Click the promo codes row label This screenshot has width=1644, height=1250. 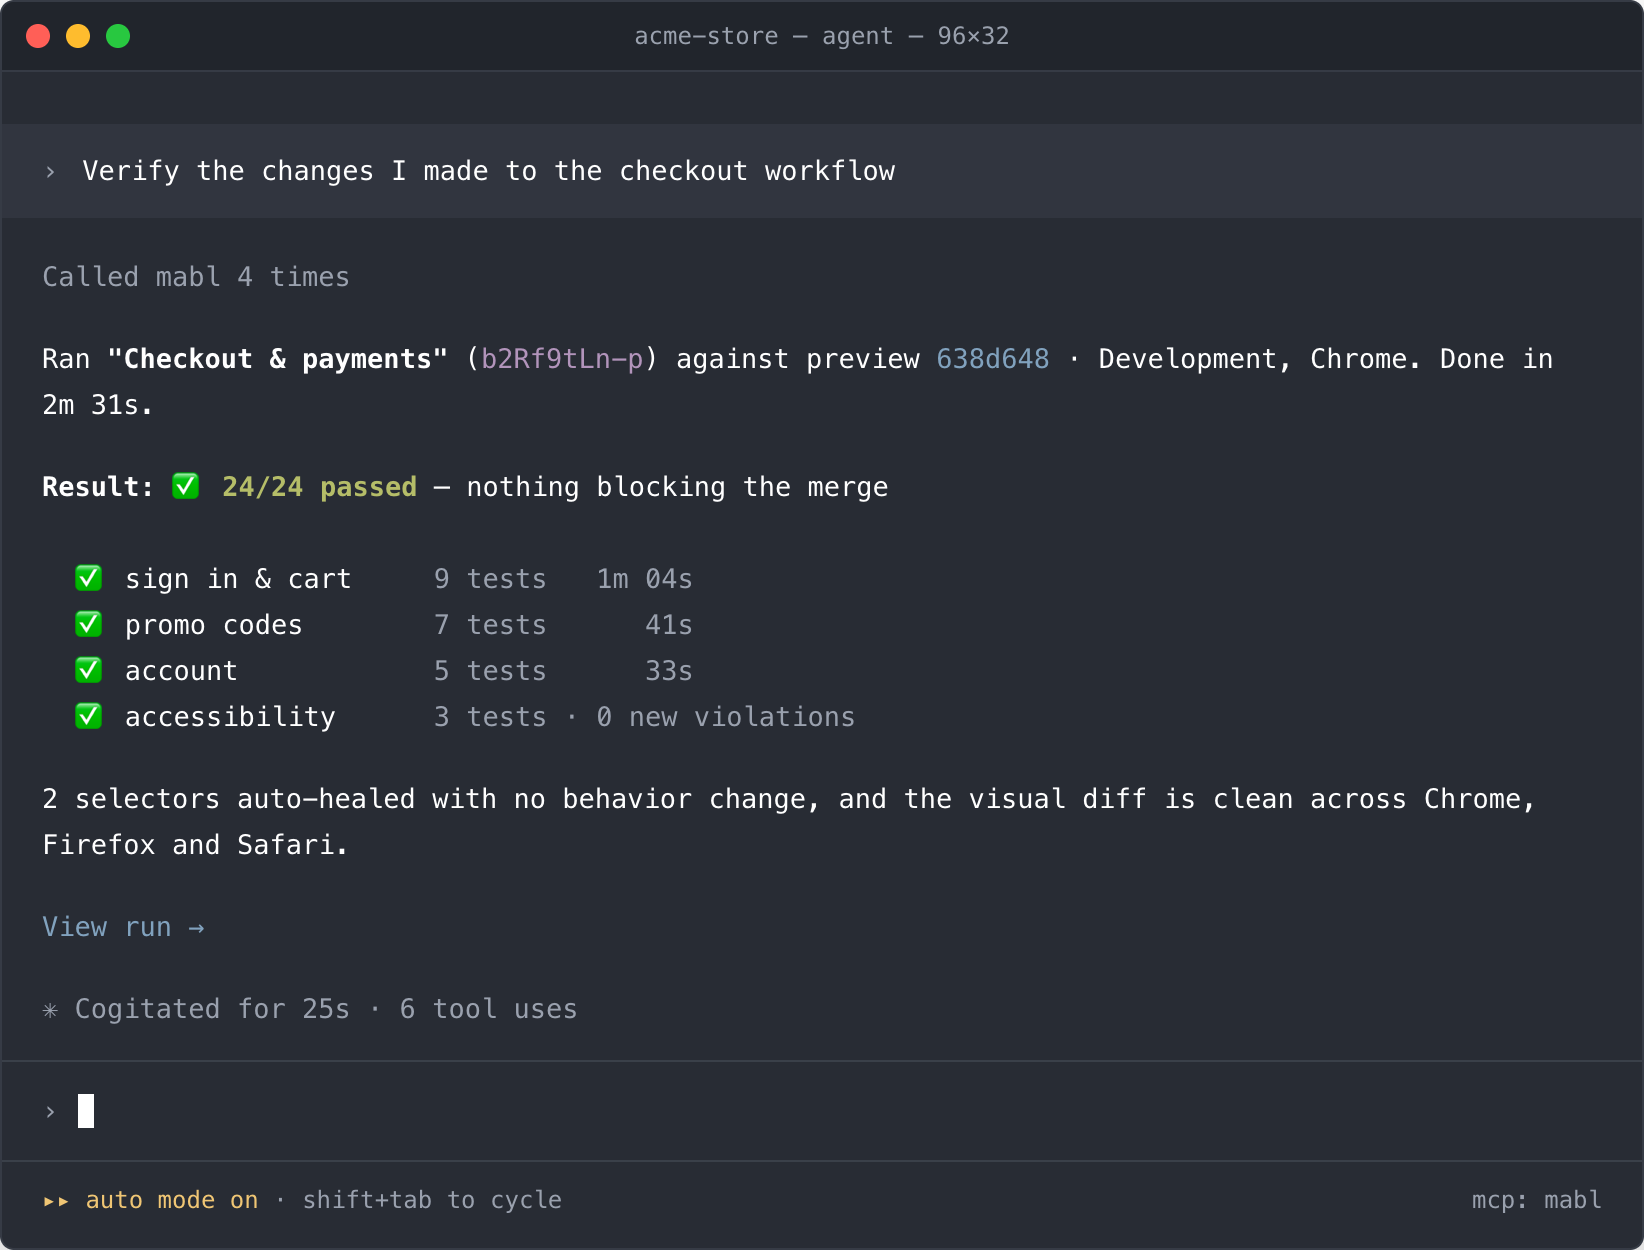(x=213, y=625)
